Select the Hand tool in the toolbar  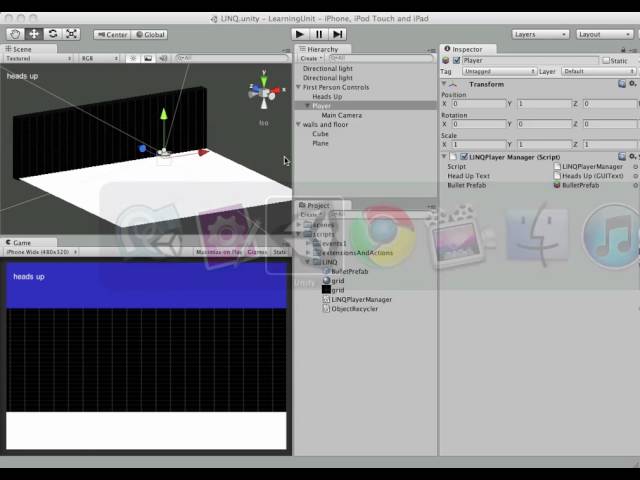click(16, 34)
